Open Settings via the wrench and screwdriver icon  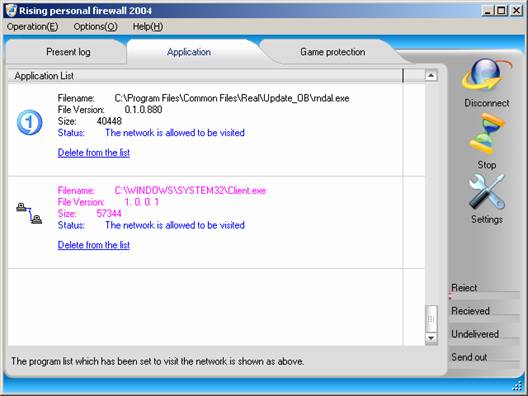487,192
